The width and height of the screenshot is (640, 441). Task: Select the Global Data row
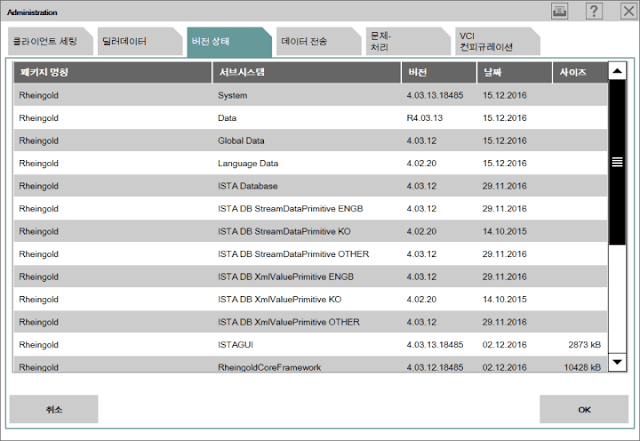pos(310,140)
